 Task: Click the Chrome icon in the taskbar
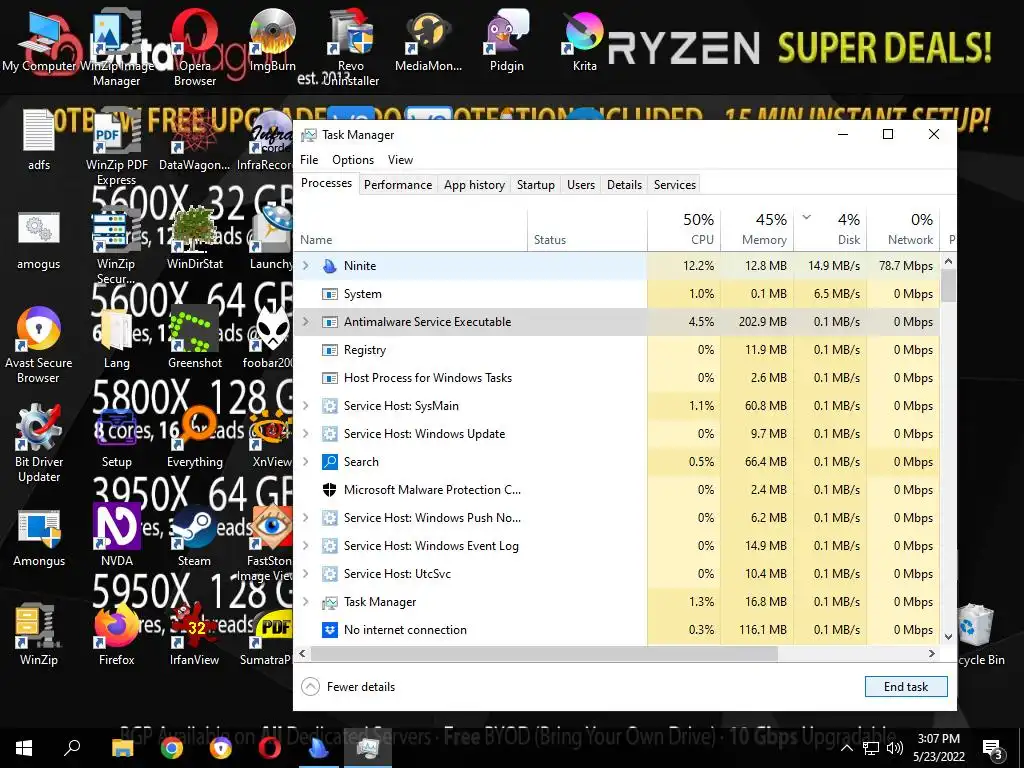172,748
